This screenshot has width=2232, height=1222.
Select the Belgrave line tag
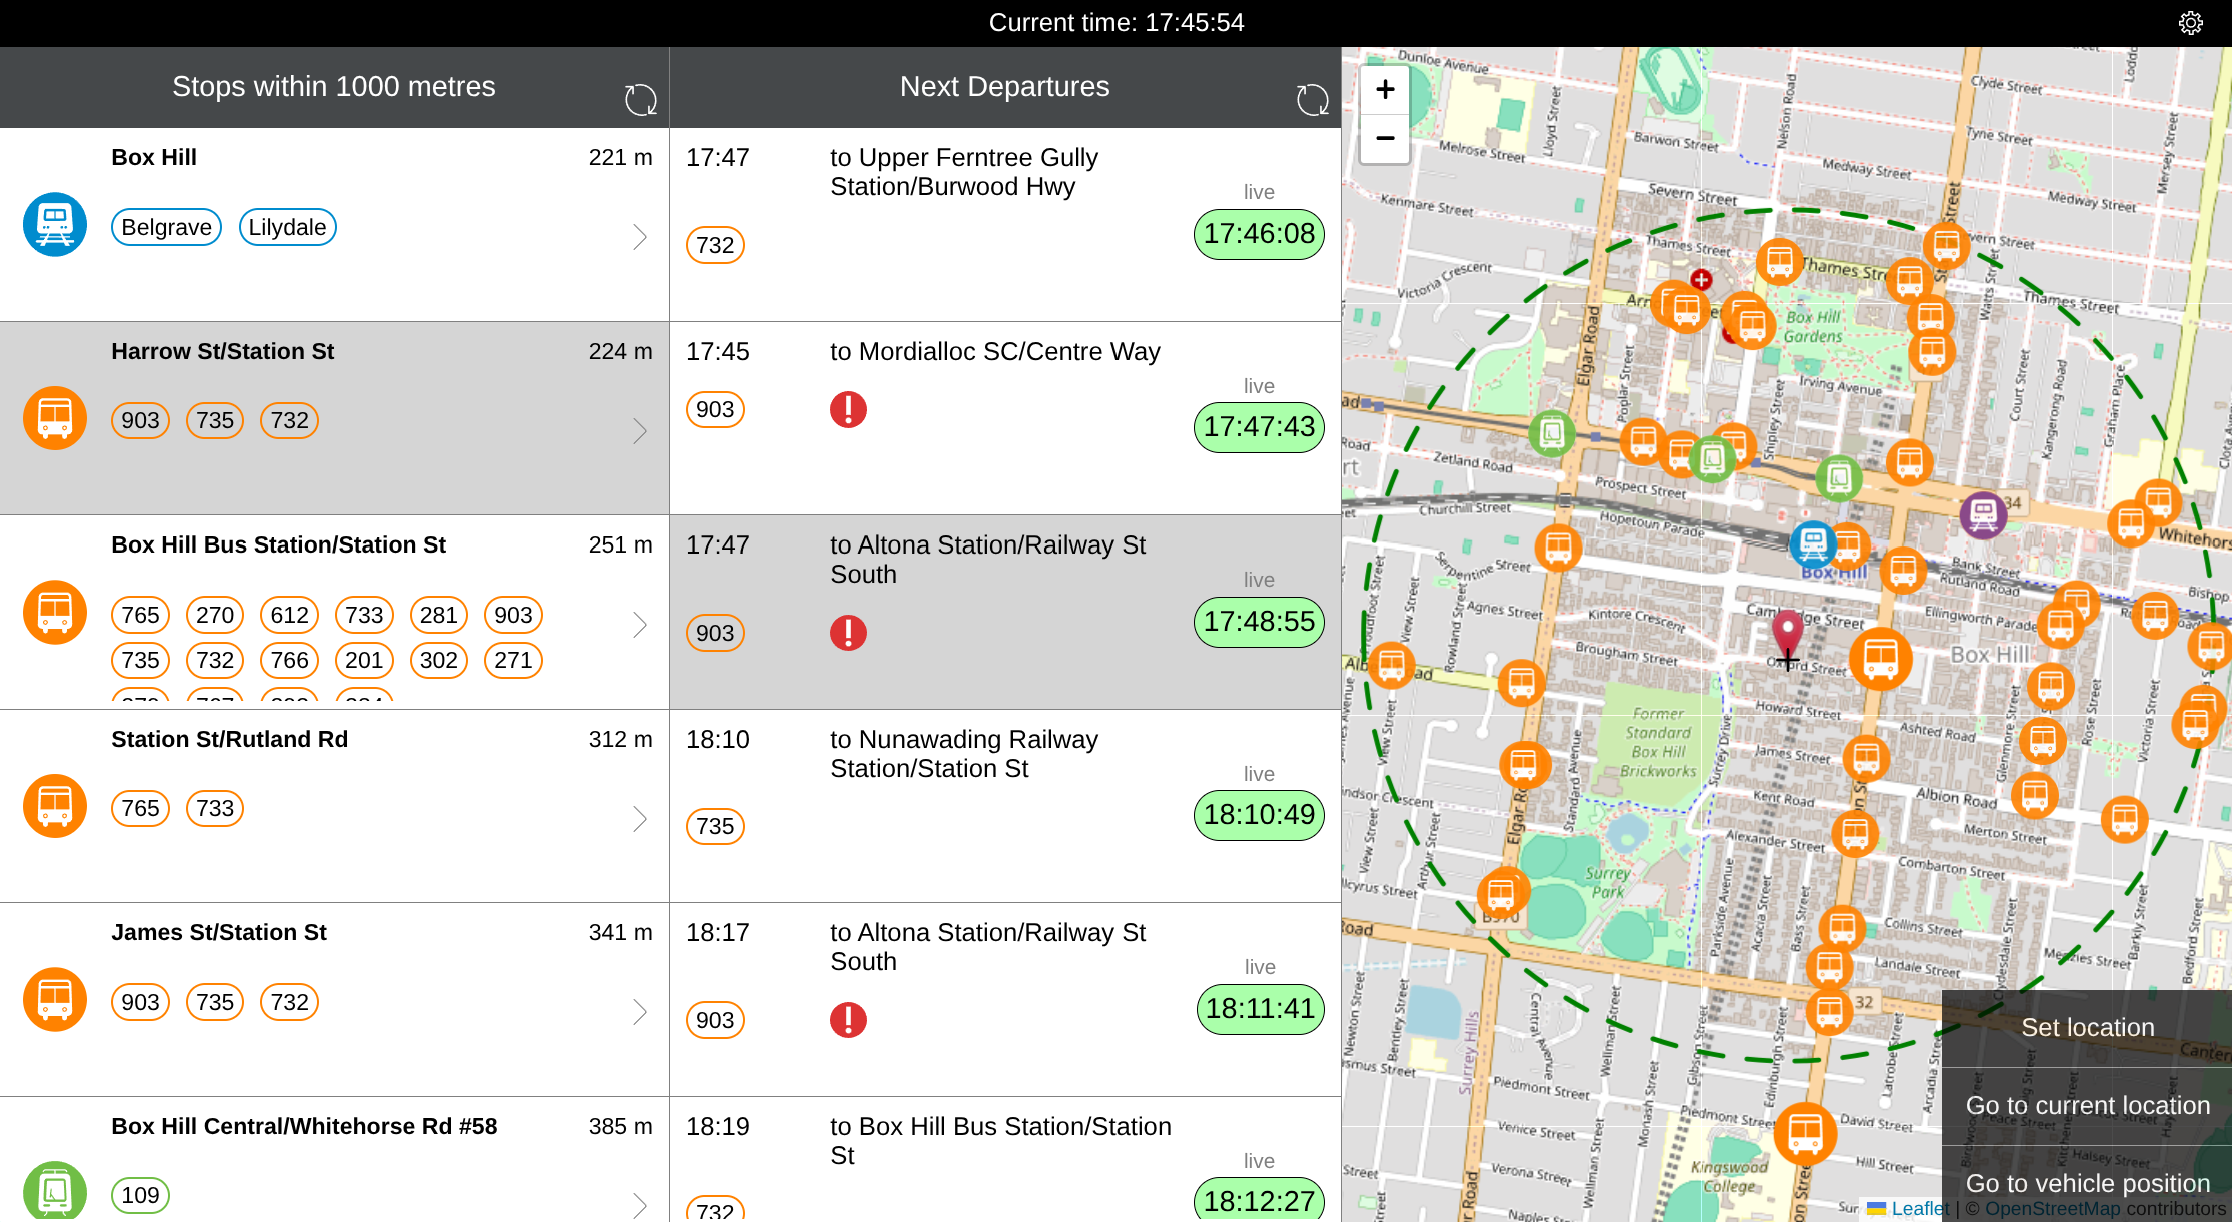166,227
